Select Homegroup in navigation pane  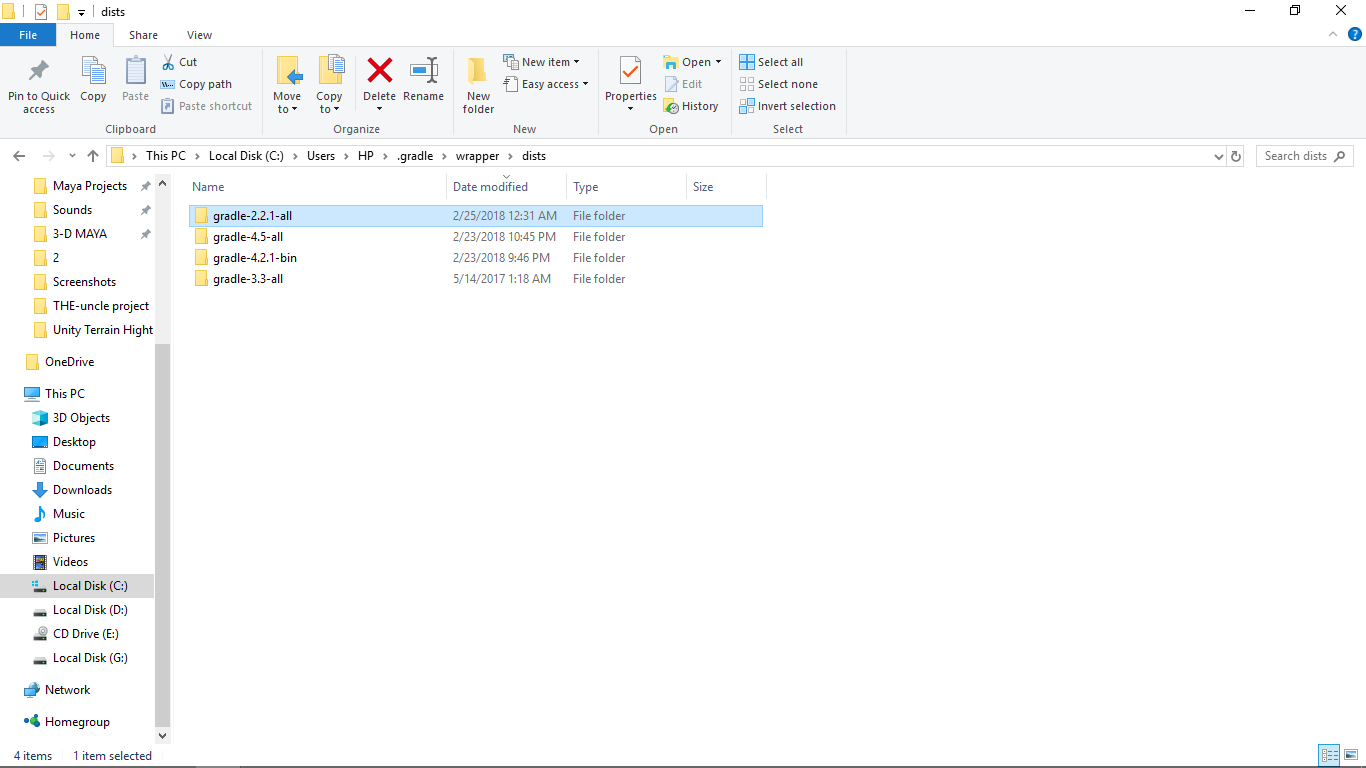77,722
